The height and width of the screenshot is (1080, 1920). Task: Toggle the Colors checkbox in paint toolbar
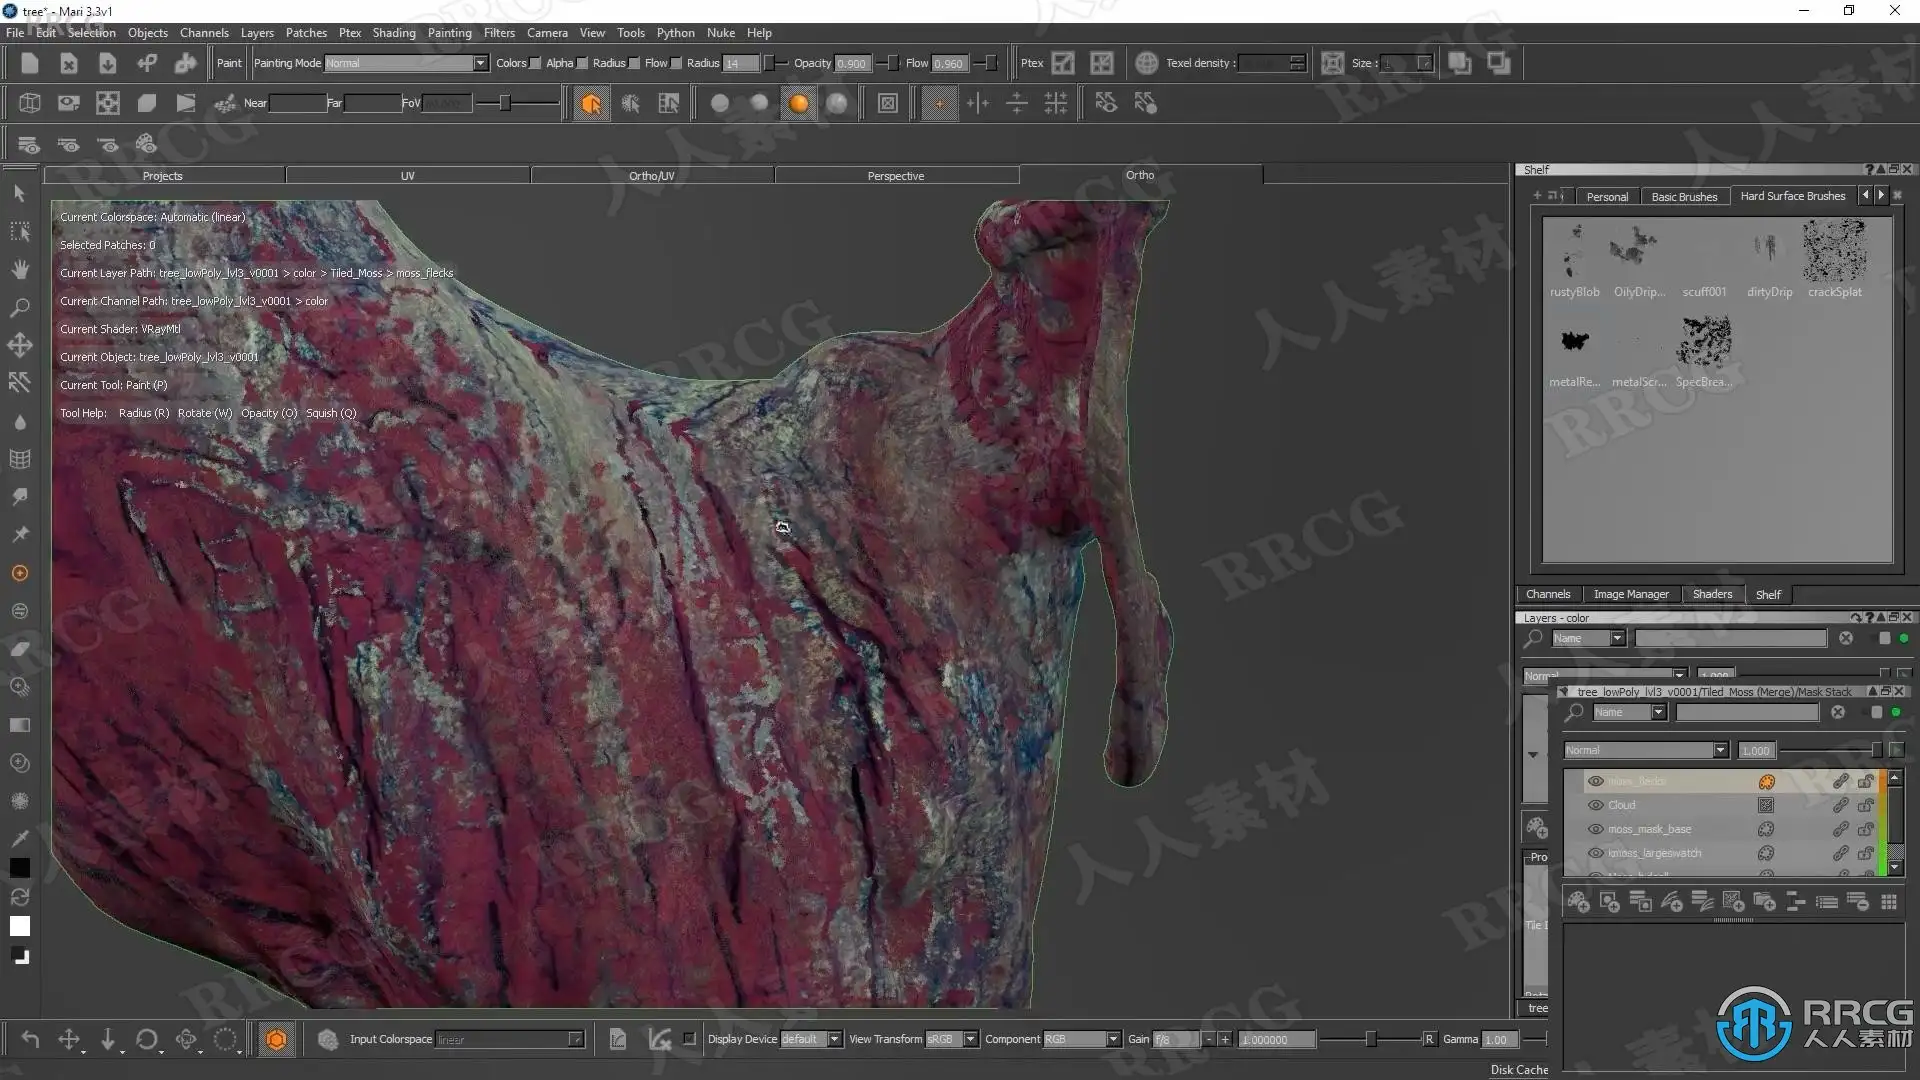[535, 63]
